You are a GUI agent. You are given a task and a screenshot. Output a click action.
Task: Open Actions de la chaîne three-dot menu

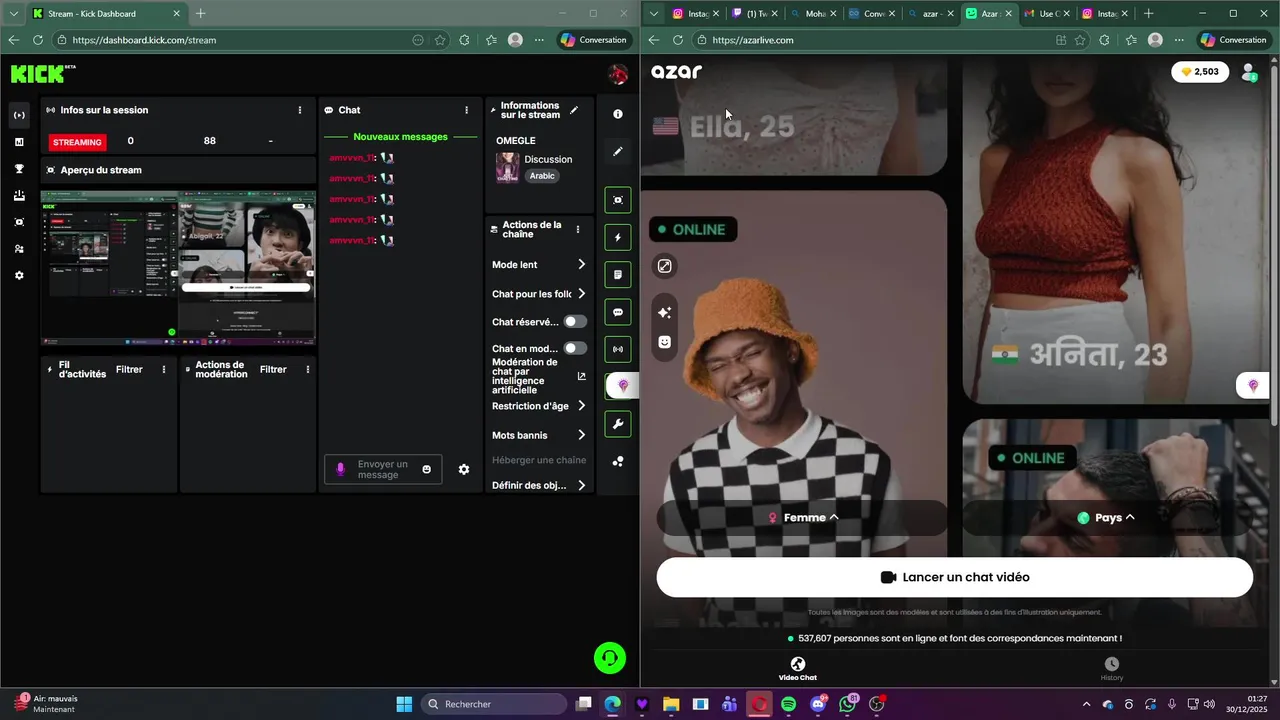(577, 230)
